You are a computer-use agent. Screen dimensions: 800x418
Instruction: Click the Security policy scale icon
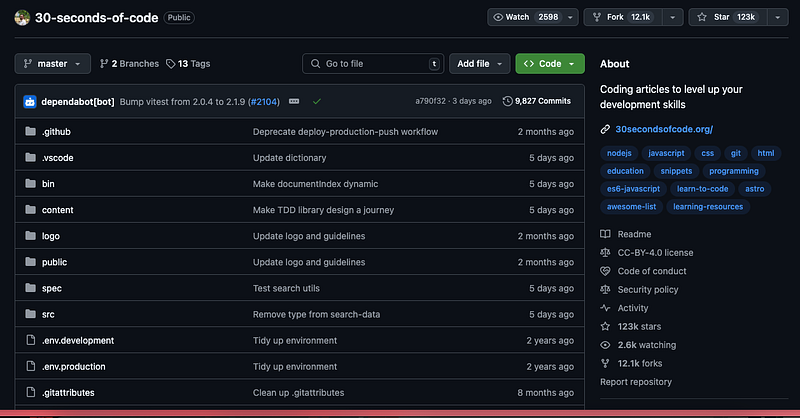coord(605,289)
